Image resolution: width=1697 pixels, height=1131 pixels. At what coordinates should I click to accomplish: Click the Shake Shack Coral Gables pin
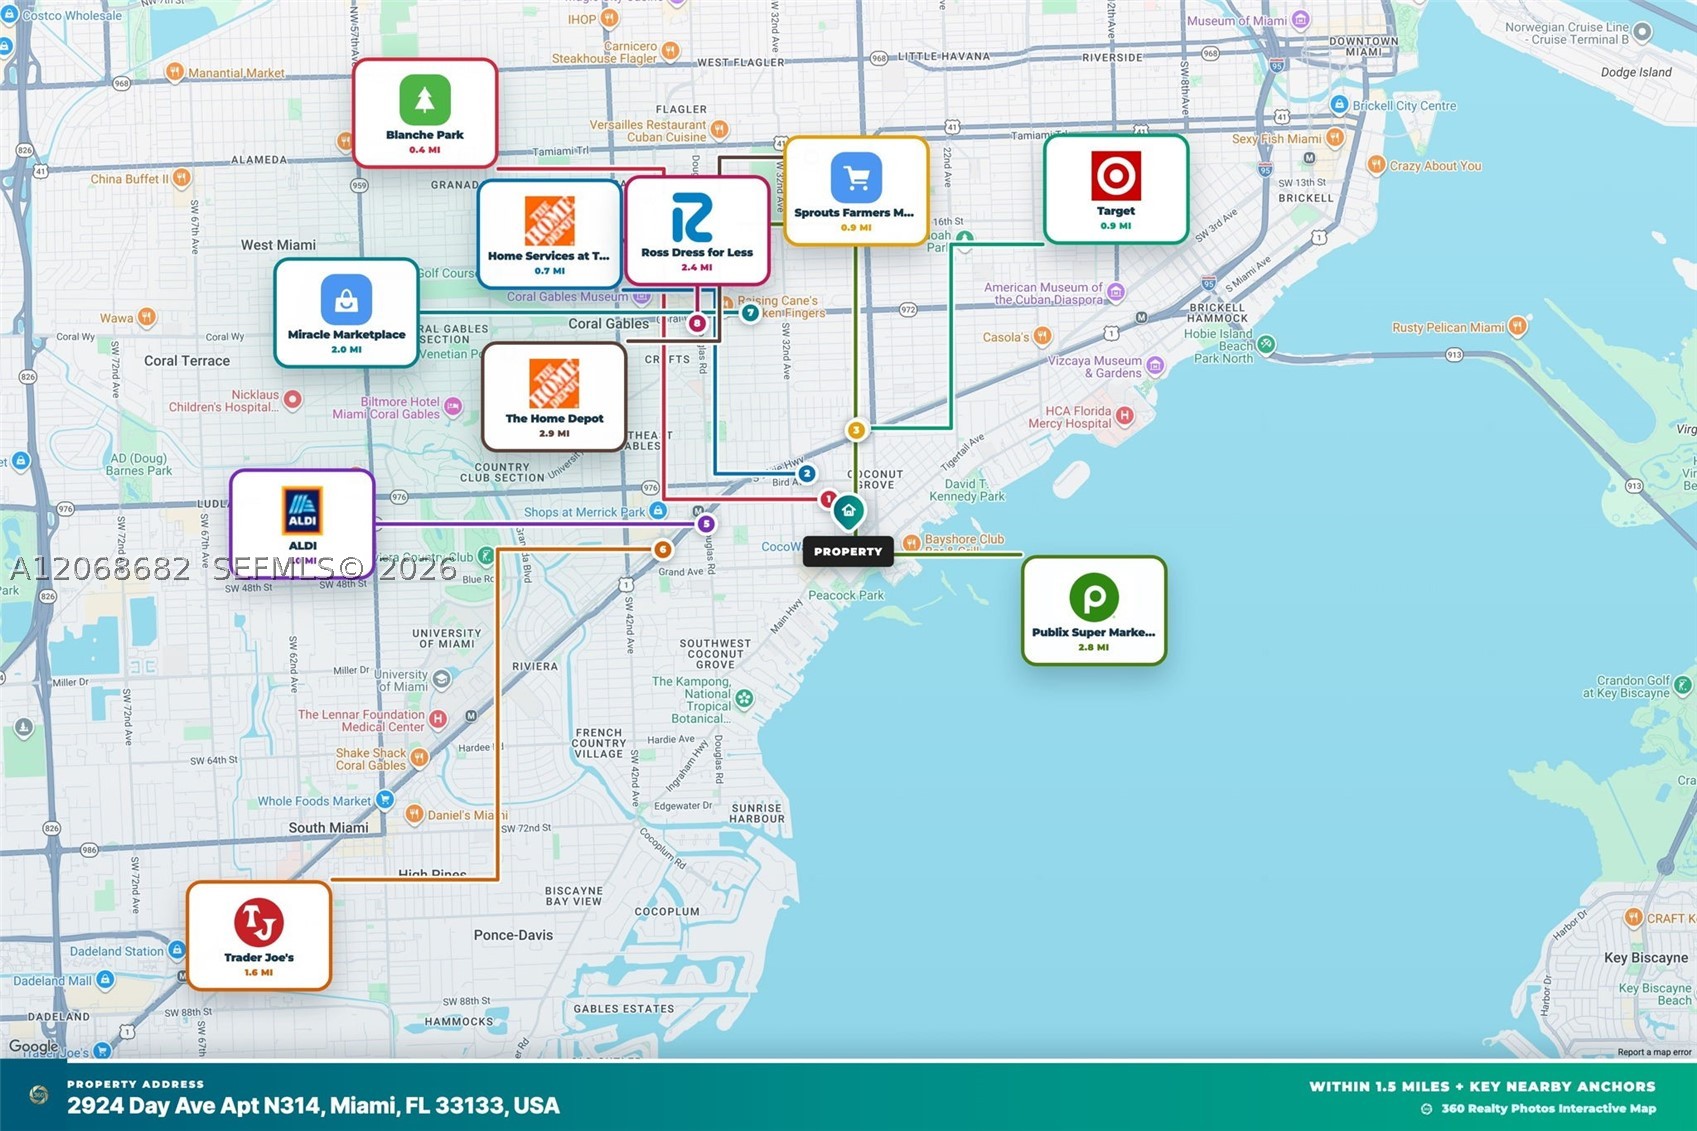click(x=419, y=757)
